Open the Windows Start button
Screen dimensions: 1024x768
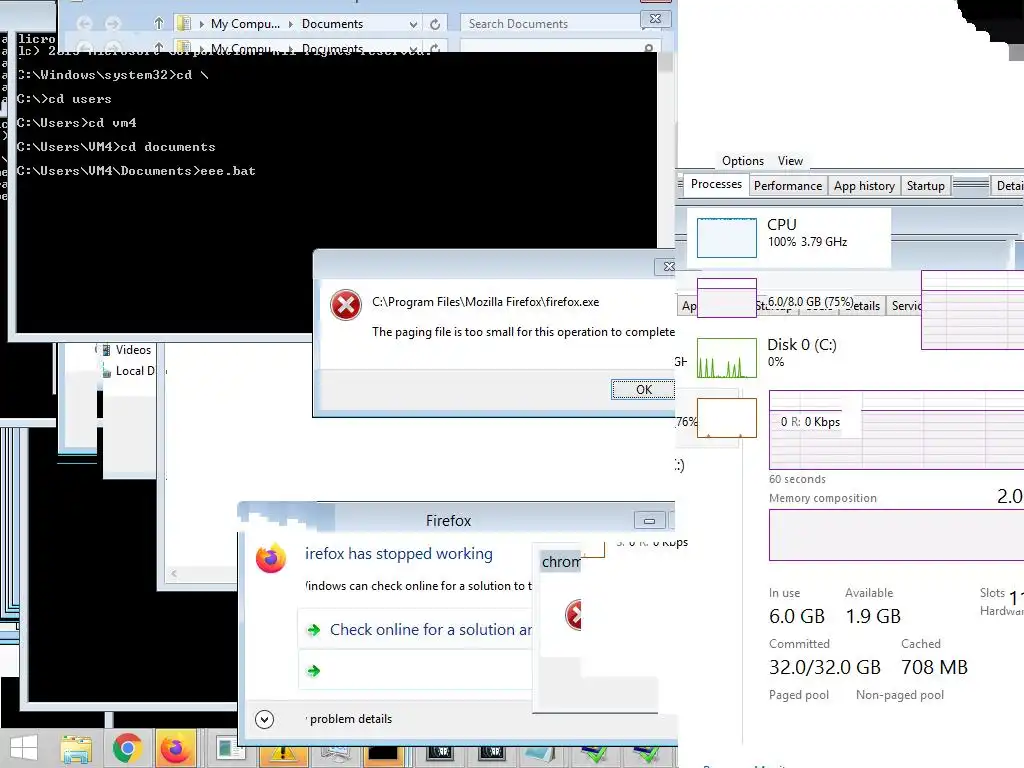click(x=24, y=748)
